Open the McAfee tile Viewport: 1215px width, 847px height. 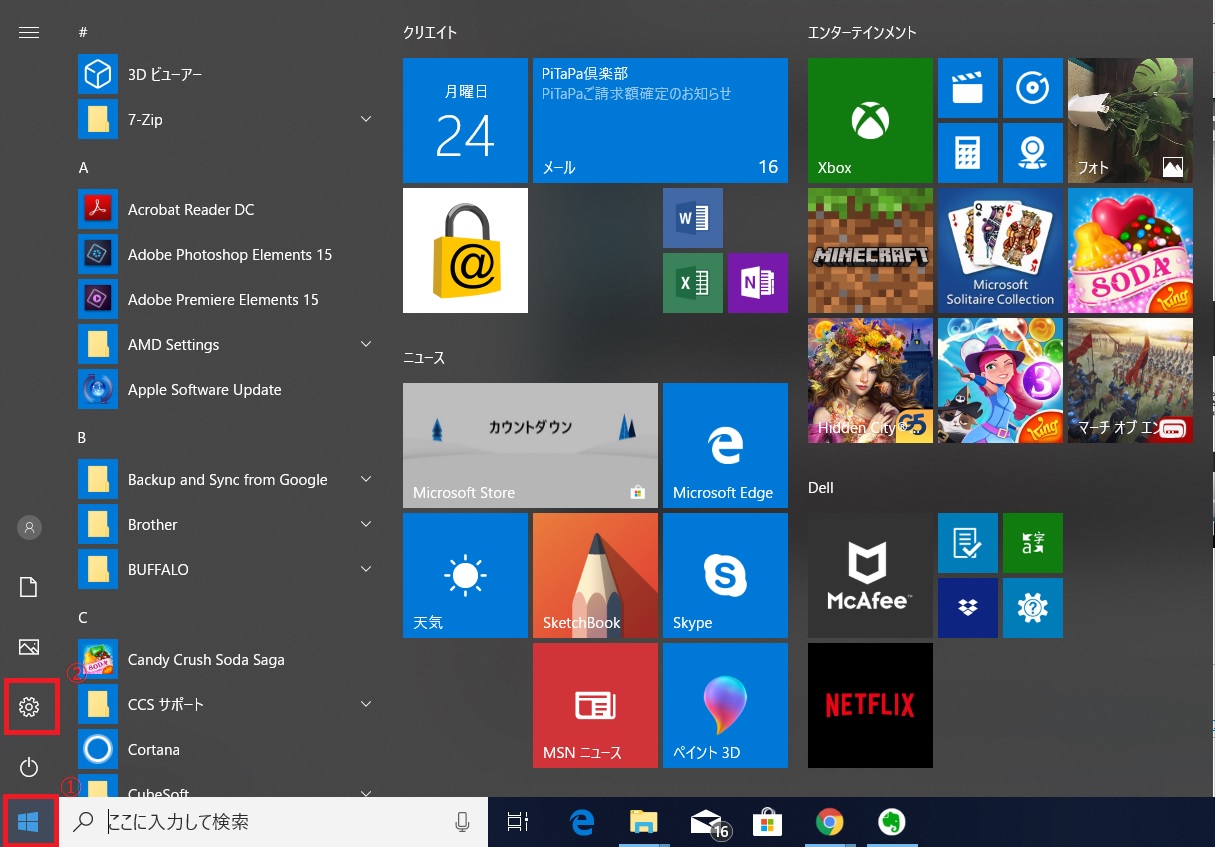[870, 575]
